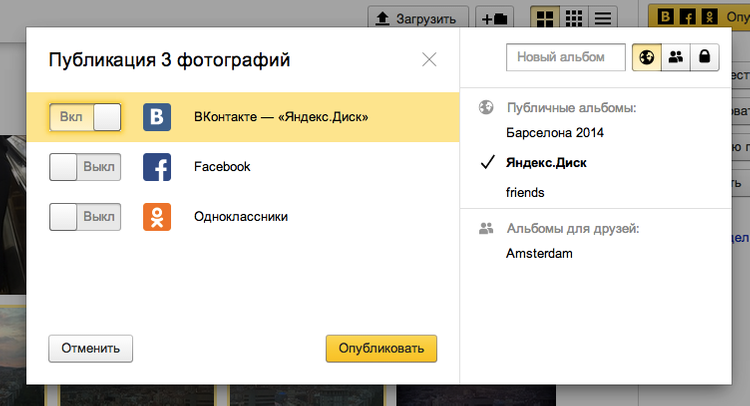Select the Amsterdam album
This screenshot has height=406, width=750.
[540, 254]
